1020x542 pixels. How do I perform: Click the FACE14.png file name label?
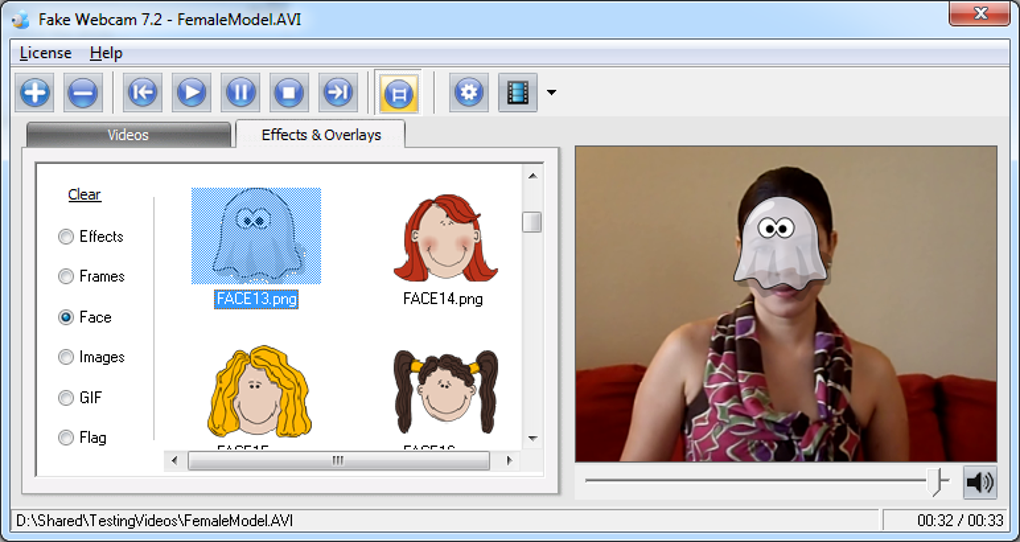click(443, 299)
